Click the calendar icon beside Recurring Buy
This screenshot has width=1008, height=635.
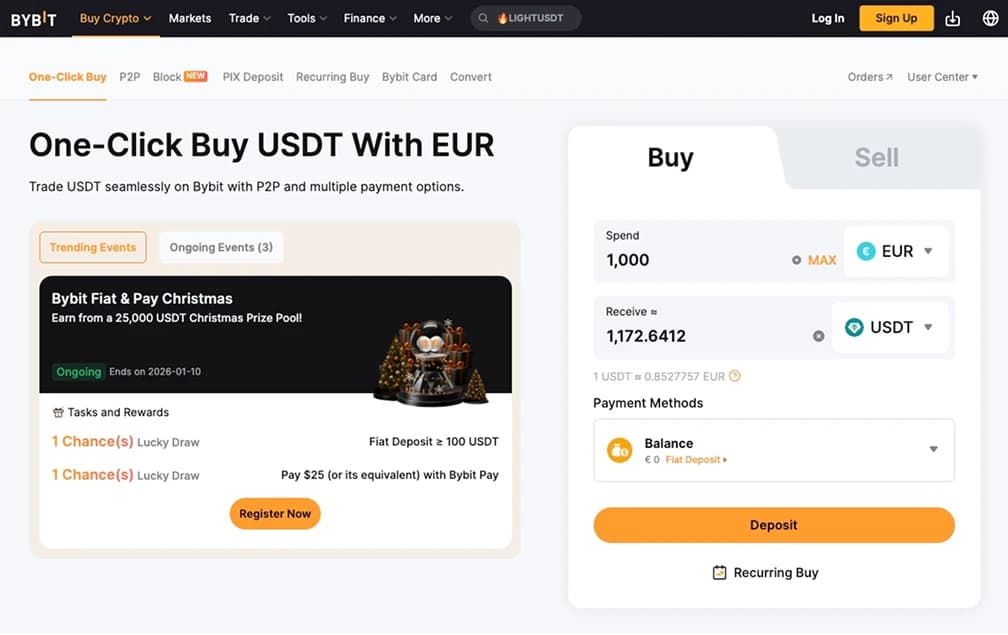pos(719,573)
